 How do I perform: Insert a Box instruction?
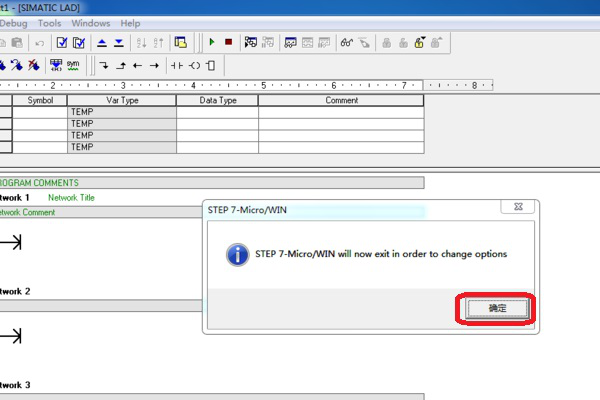(x=211, y=65)
